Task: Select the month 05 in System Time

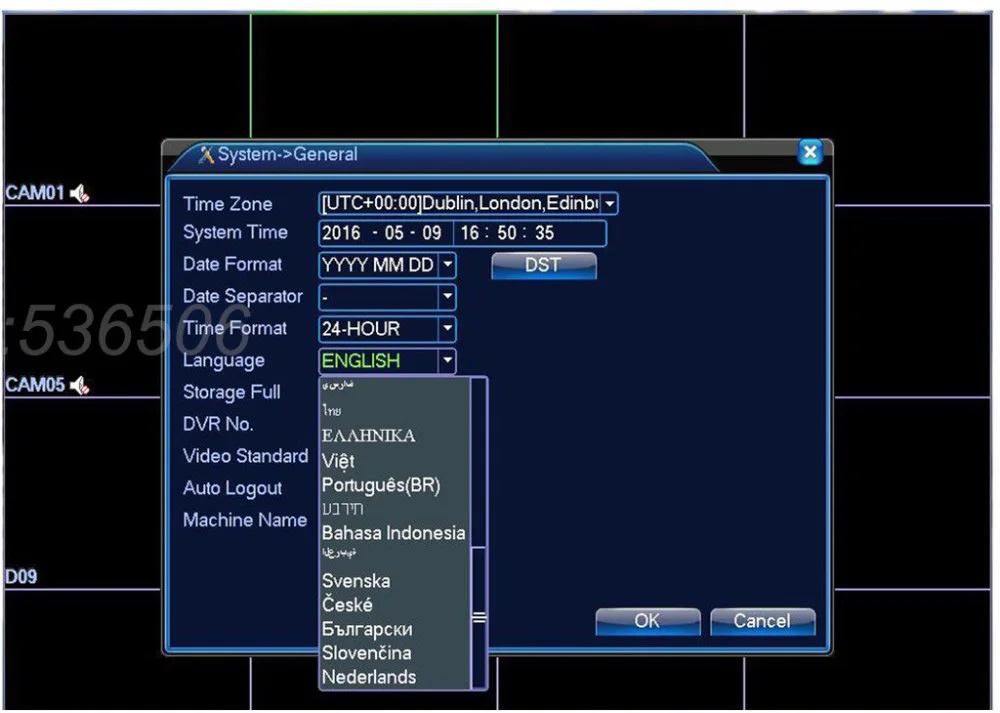Action: tap(394, 233)
